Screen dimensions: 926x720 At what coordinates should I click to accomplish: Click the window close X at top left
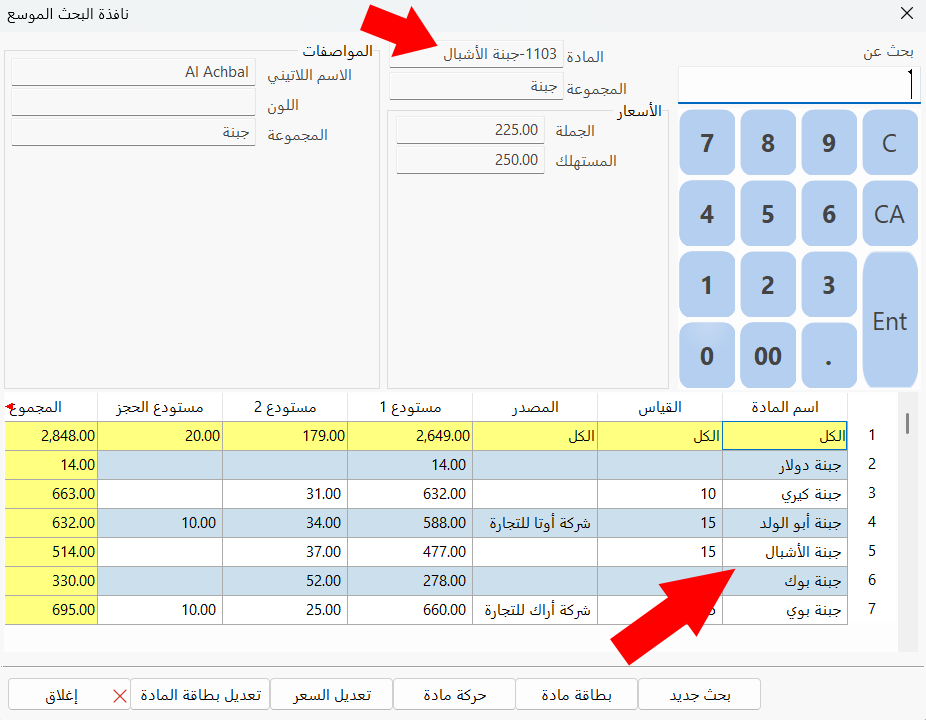tap(907, 14)
